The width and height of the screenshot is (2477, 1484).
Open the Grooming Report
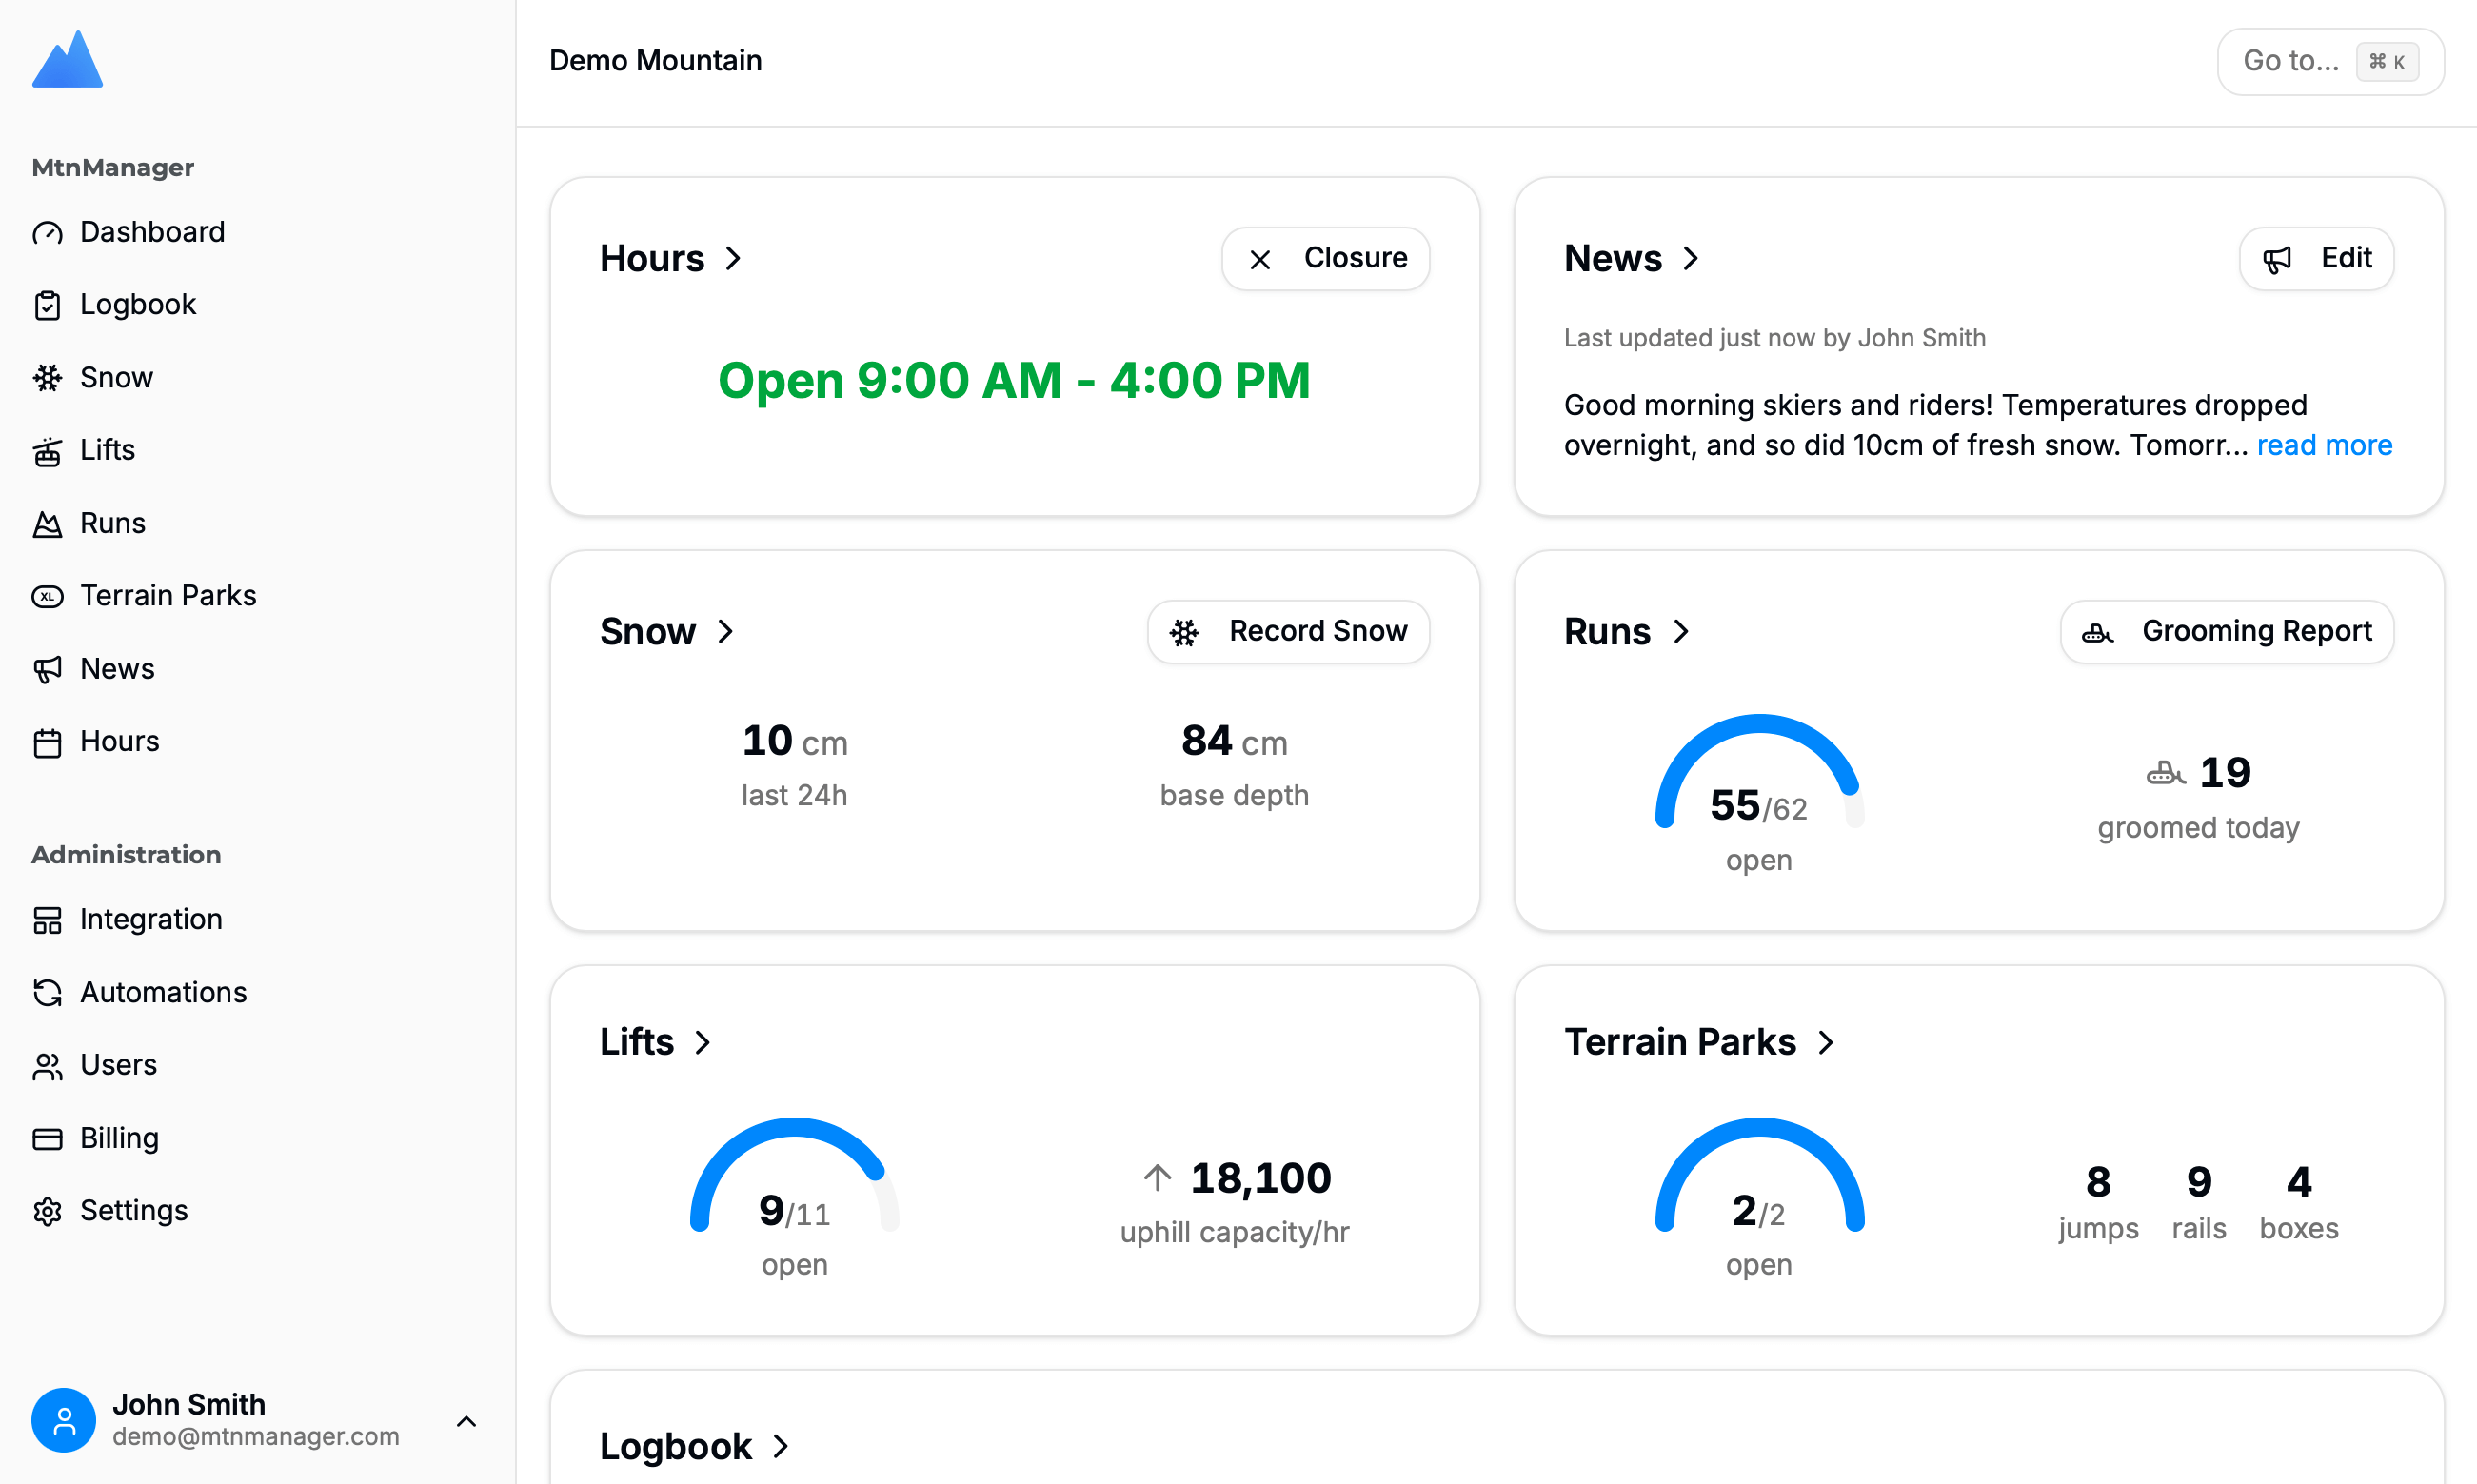(2226, 631)
